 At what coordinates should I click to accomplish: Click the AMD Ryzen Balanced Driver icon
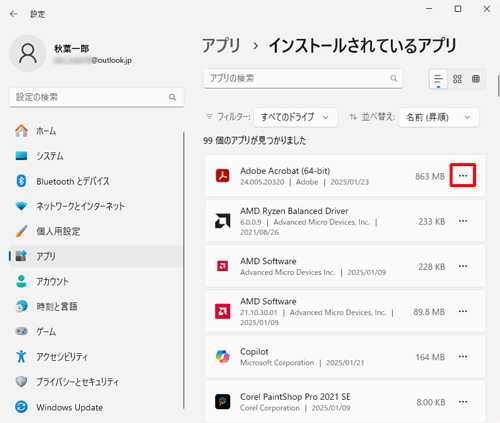point(222,221)
